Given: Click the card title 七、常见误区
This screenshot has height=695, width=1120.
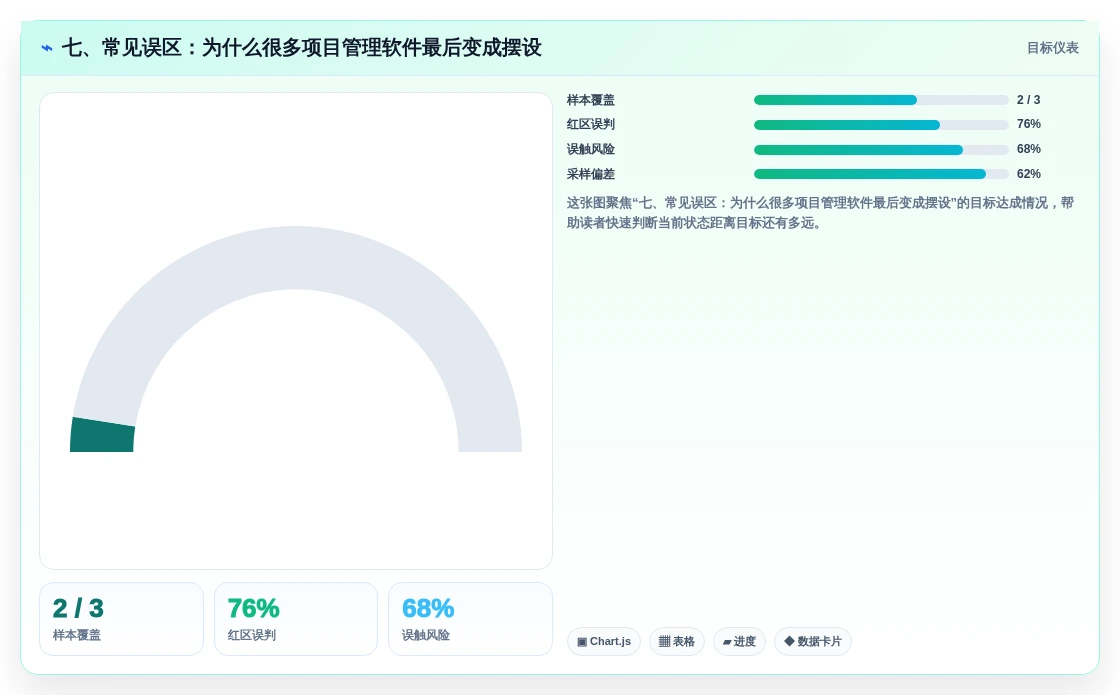Looking at the screenshot, I should click(301, 48).
